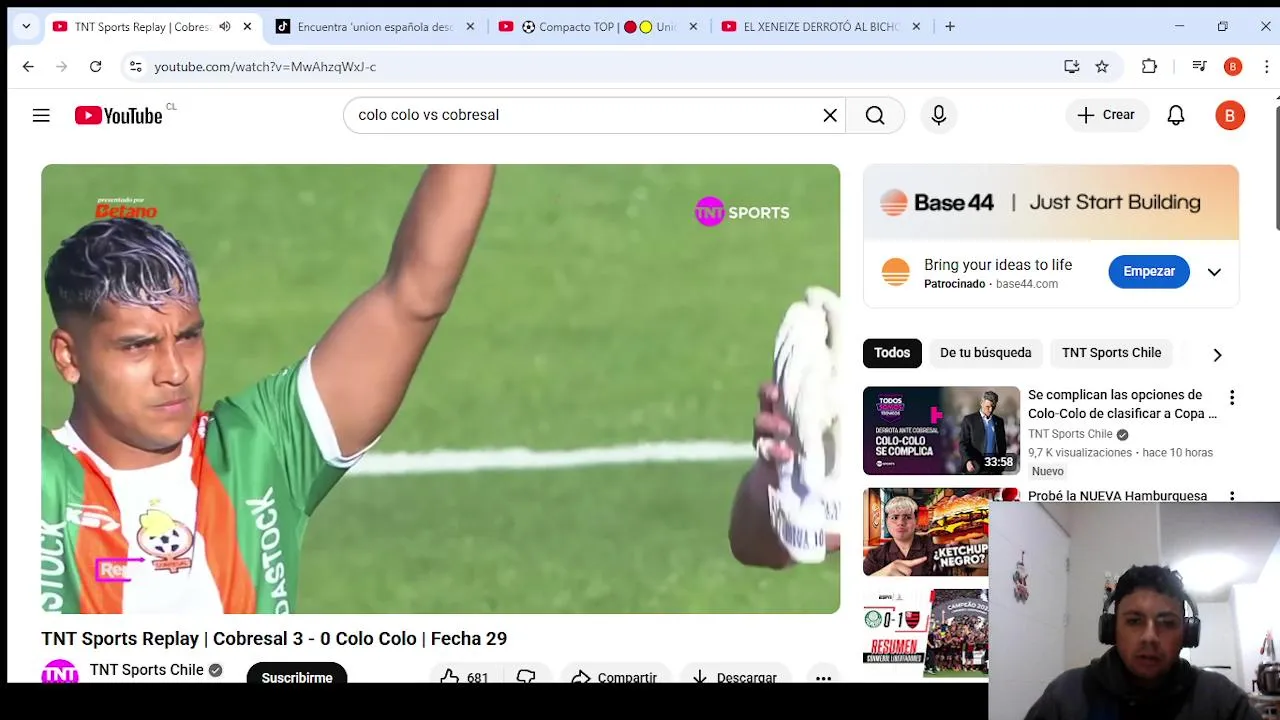Open the Resumen Libertadores video thumbnail
The height and width of the screenshot is (720, 1280).
point(925,632)
